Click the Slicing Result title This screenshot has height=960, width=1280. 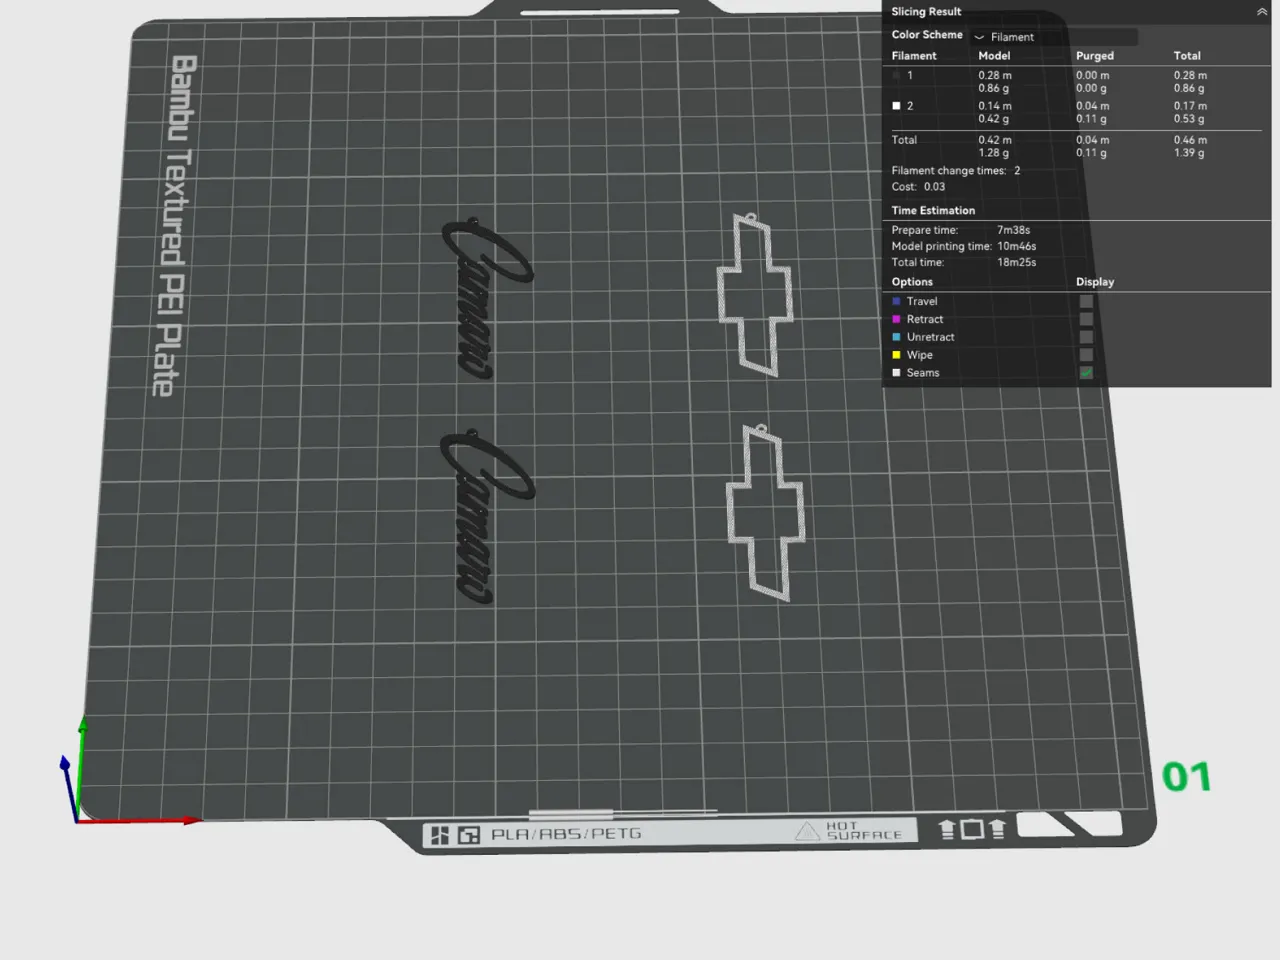[926, 12]
